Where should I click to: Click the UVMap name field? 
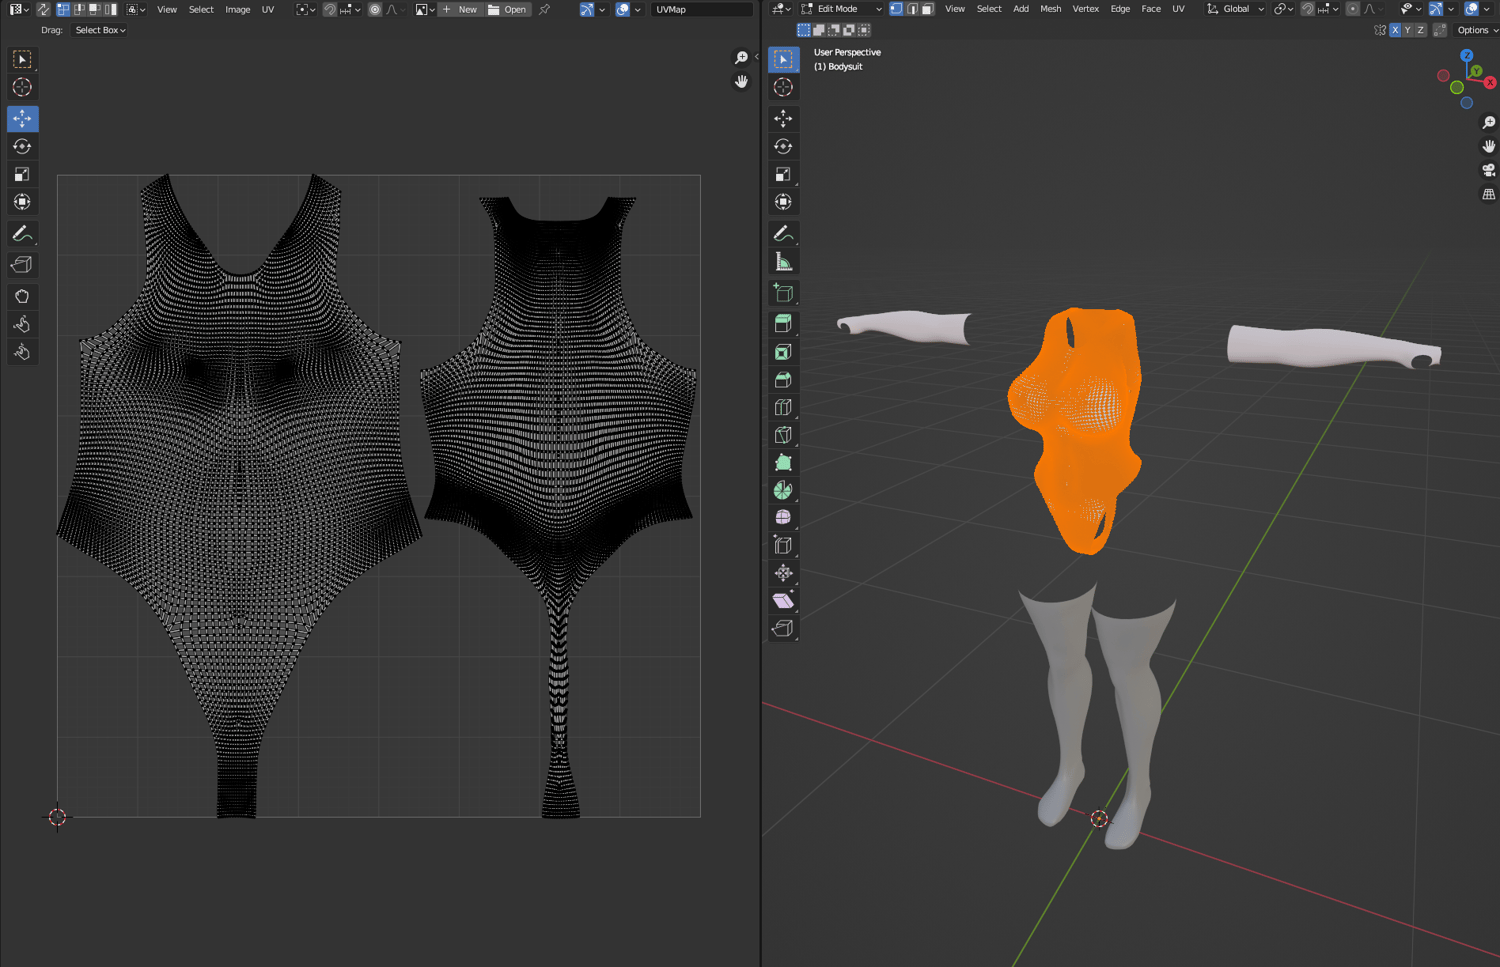click(700, 9)
